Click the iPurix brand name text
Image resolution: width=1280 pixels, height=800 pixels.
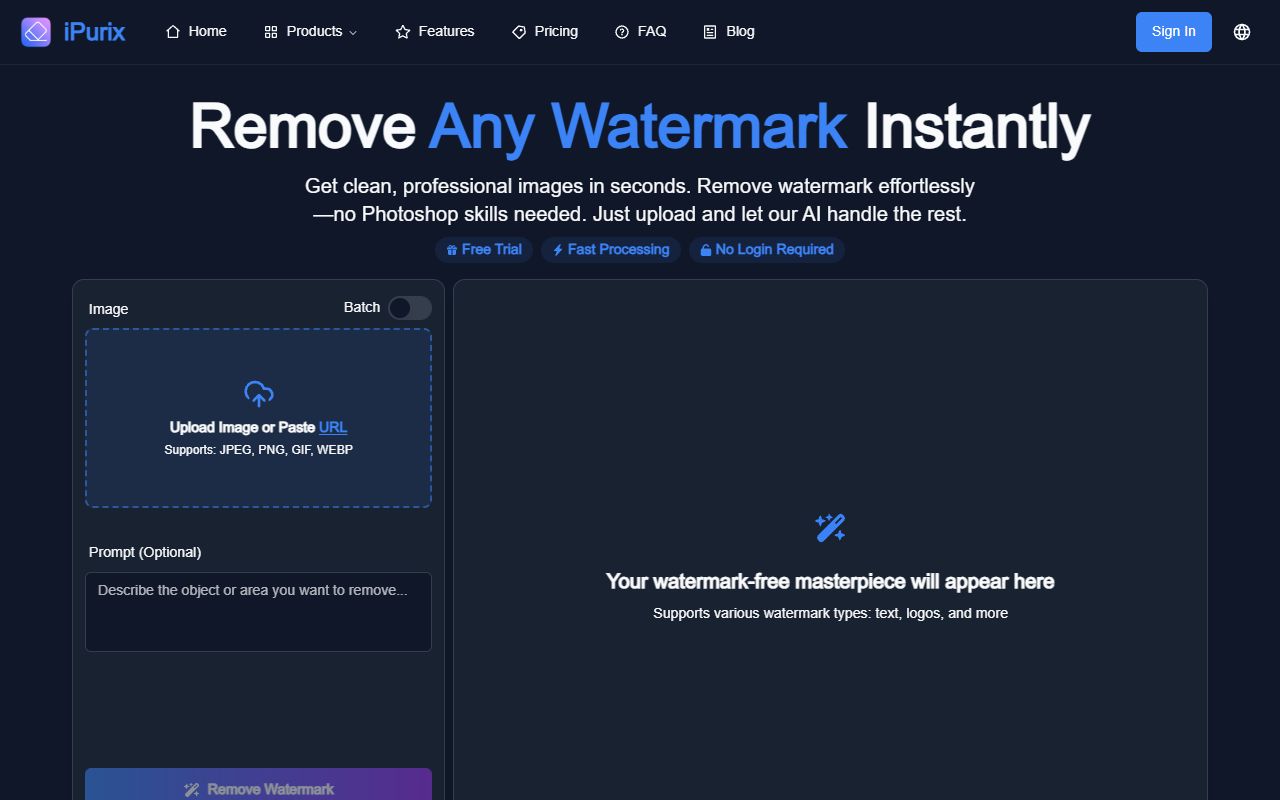(94, 32)
